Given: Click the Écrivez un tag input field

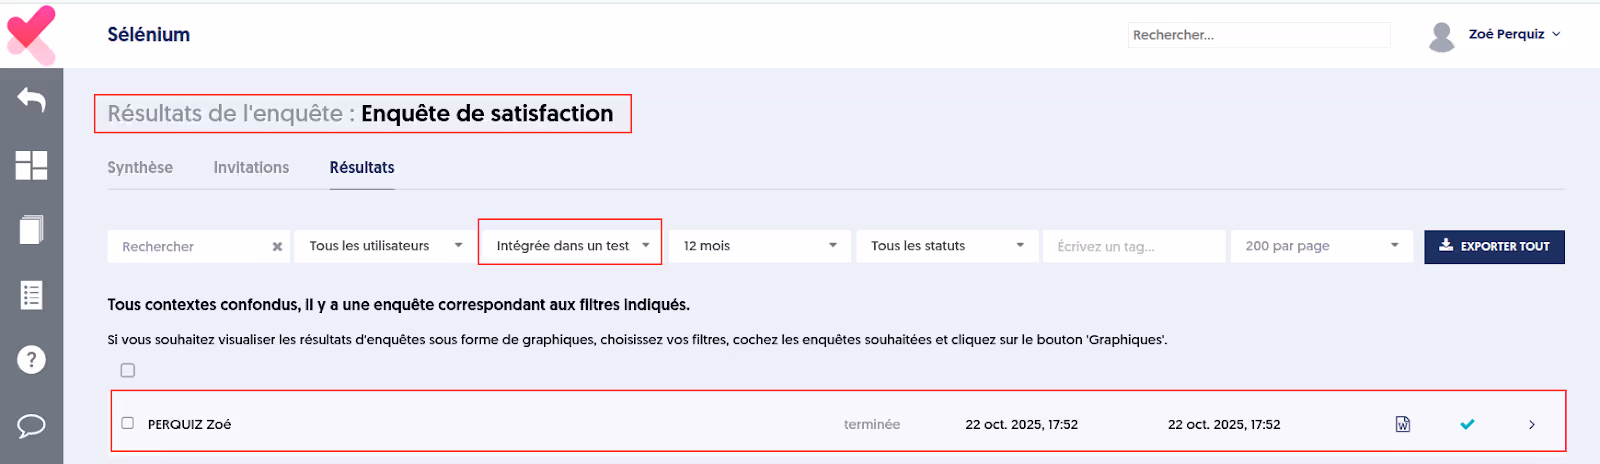Looking at the screenshot, I should point(1133,246).
